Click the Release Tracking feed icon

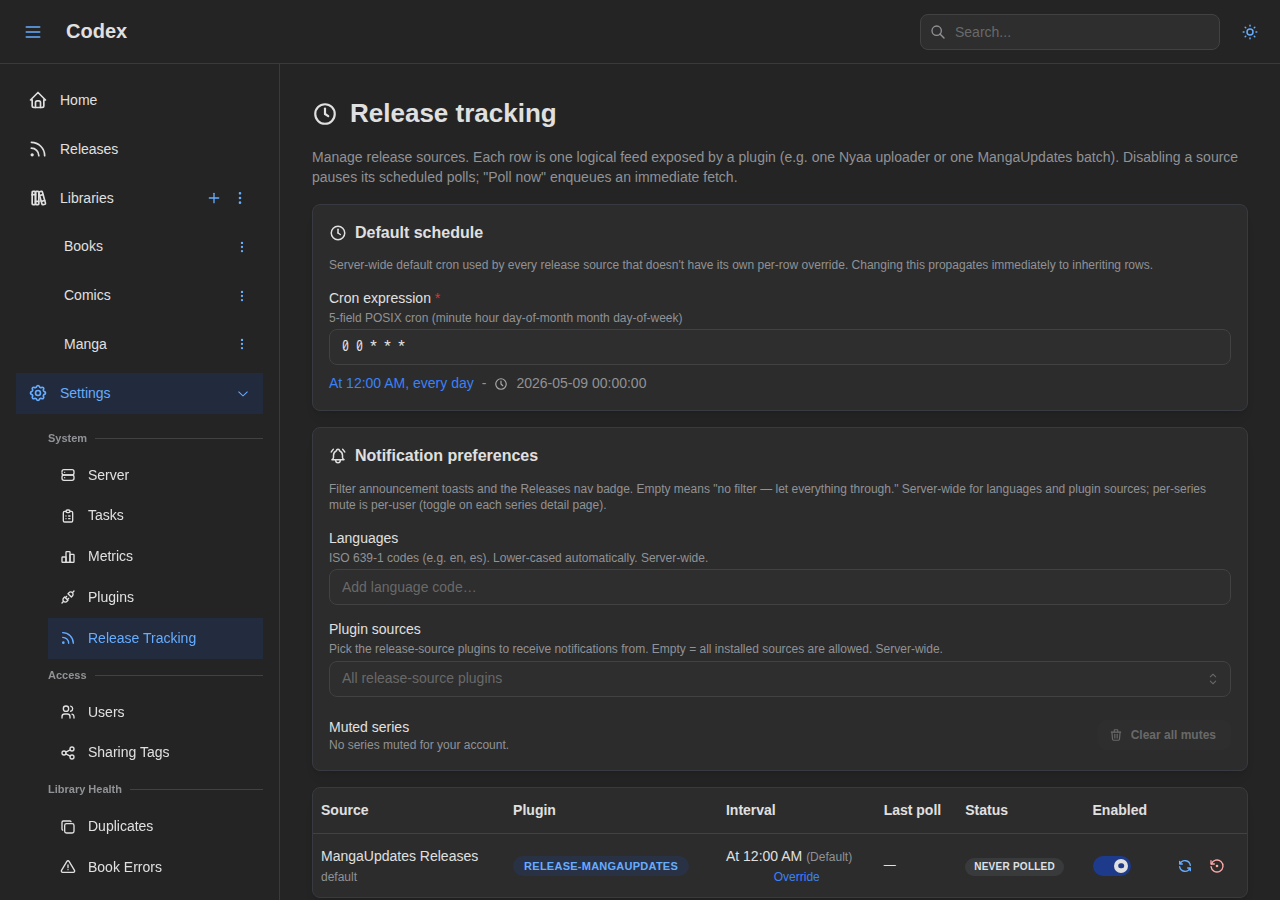click(68, 638)
